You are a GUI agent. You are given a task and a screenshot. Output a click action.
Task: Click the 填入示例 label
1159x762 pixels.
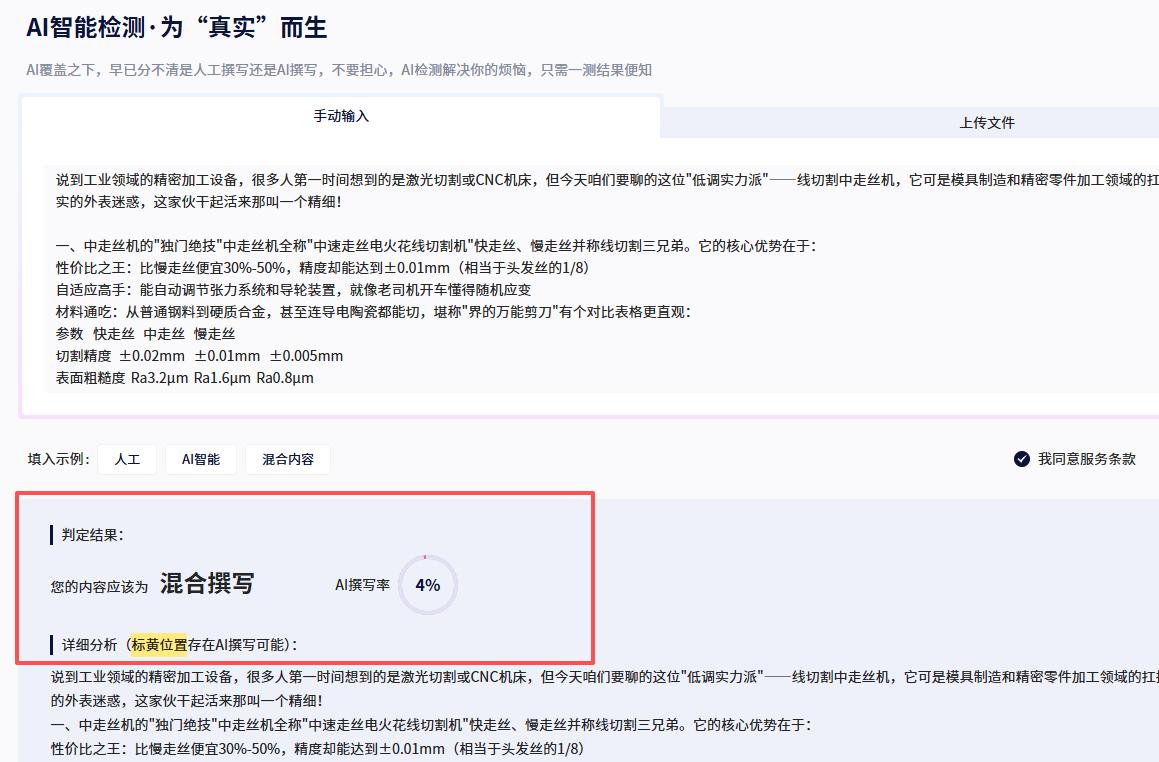pyautogui.click(x=59, y=459)
